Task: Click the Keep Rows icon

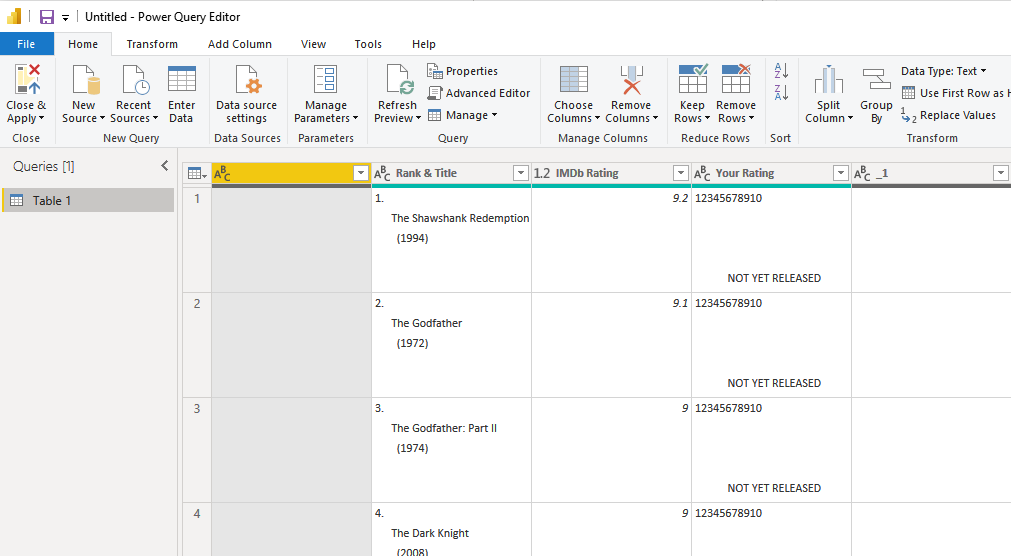Action: [x=692, y=80]
